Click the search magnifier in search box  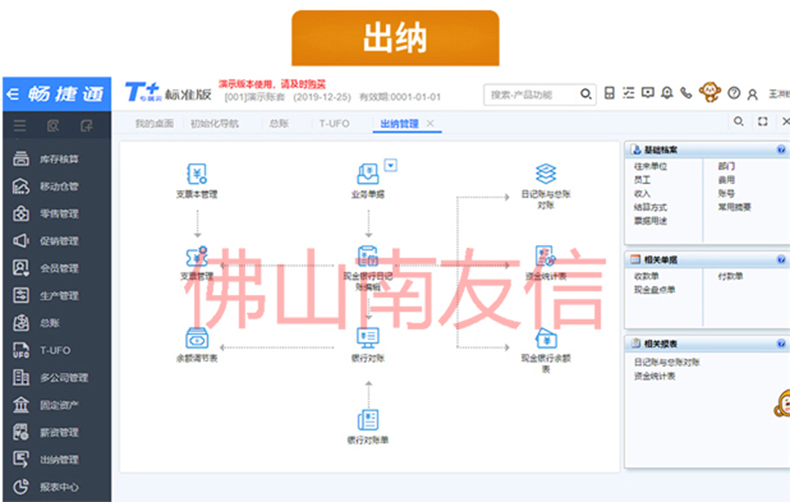pyautogui.click(x=585, y=94)
